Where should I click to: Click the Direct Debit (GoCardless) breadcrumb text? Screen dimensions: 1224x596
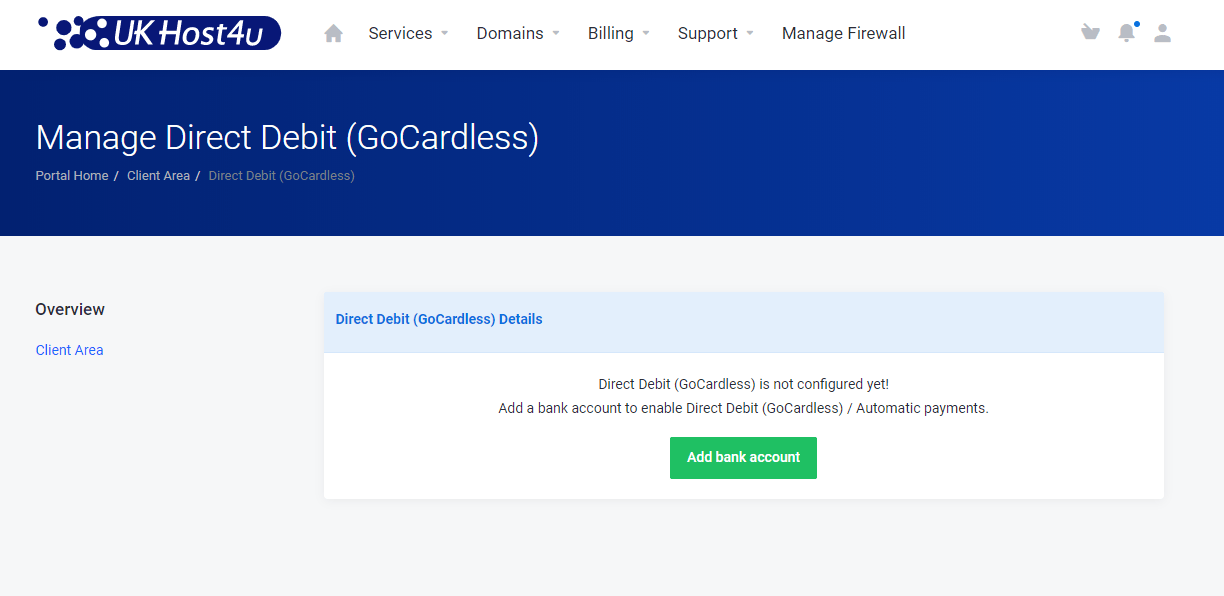[281, 176]
